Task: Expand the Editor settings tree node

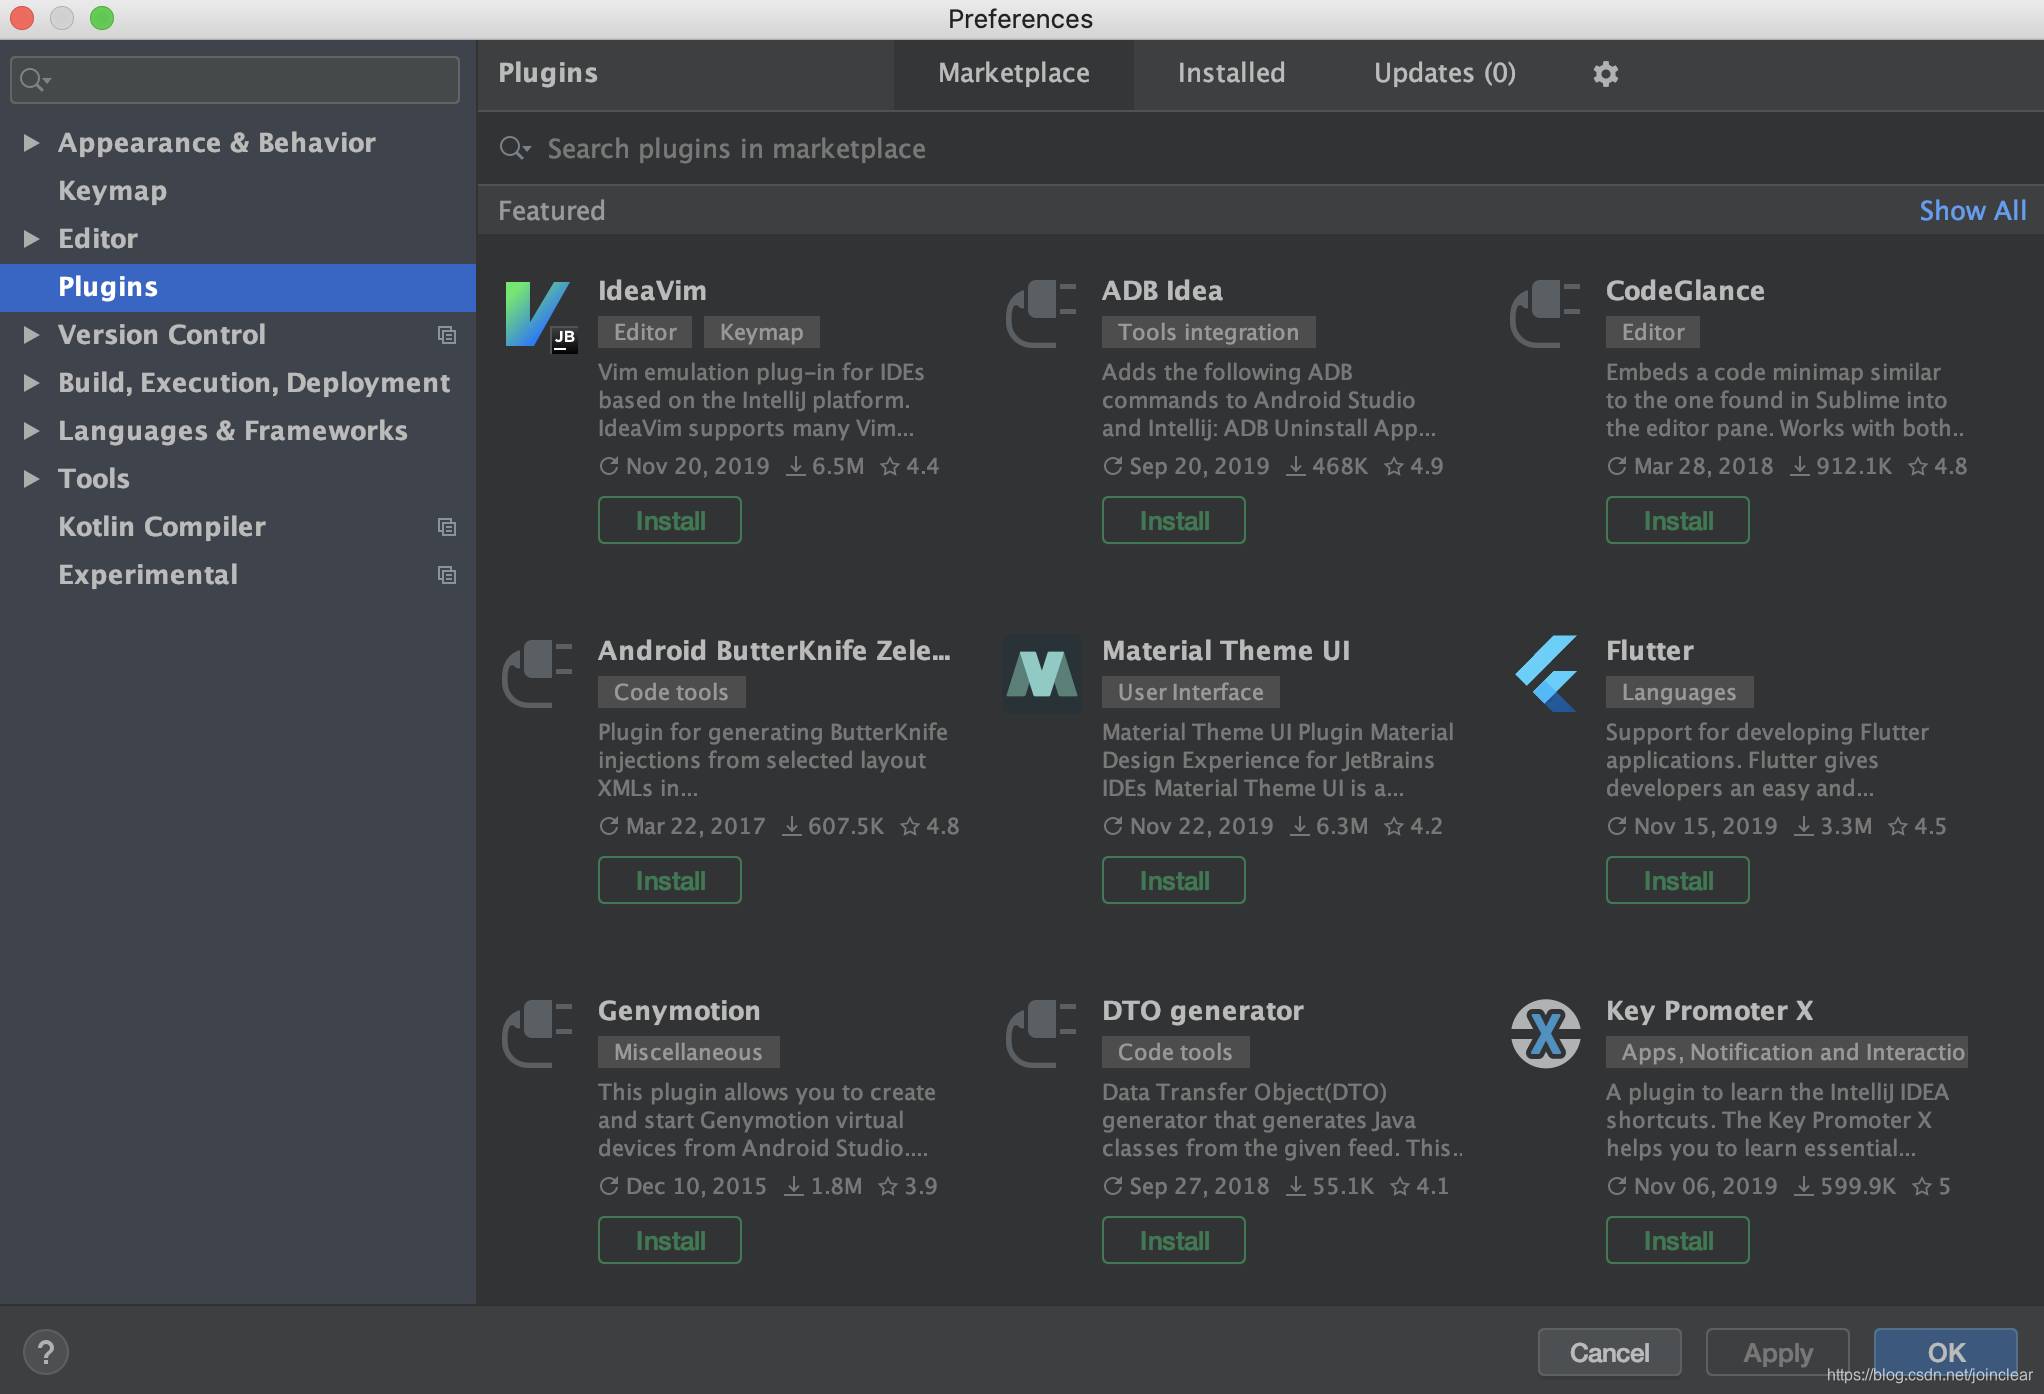Action: [31, 239]
